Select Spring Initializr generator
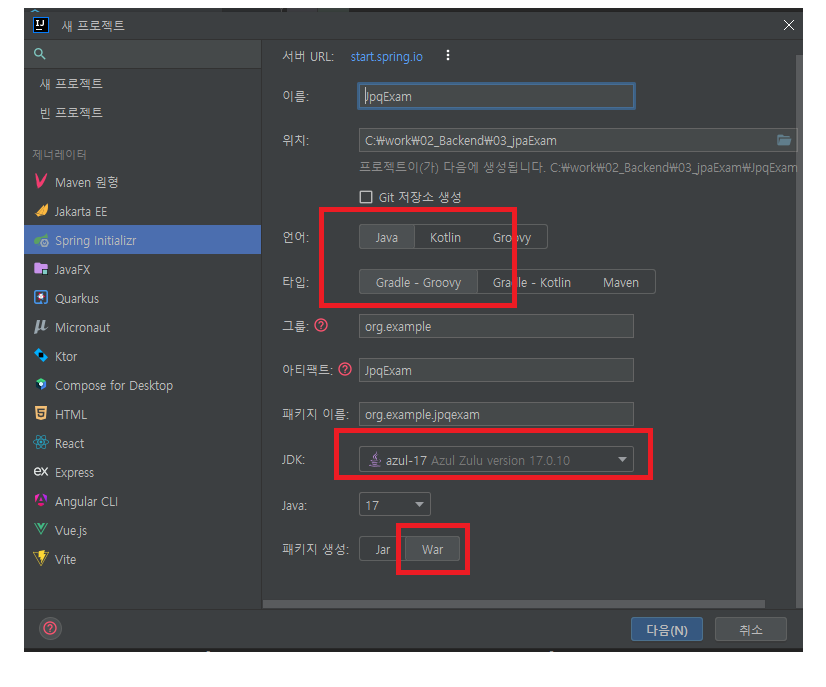Viewport: 826px width, 687px height. pyautogui.click(x=143, y=240)
